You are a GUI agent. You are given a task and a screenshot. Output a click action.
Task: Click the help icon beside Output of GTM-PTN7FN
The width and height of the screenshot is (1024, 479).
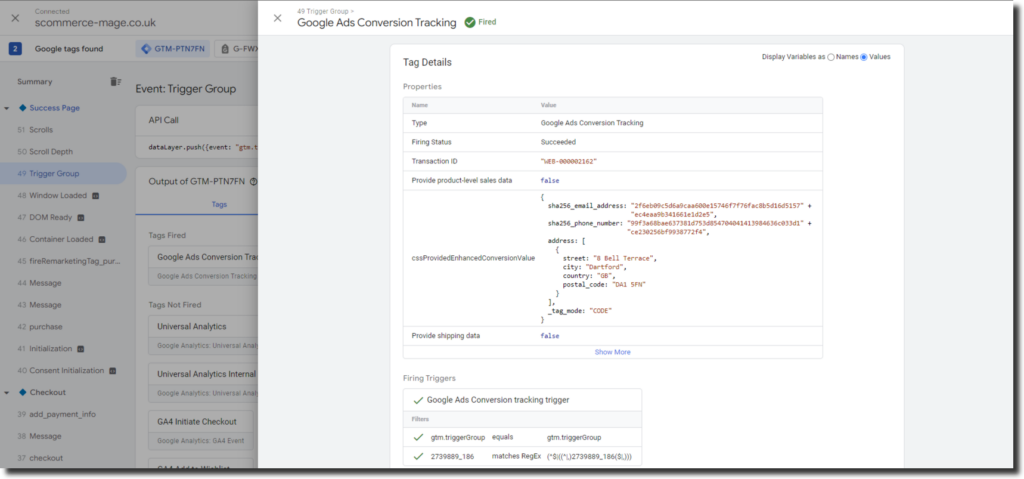(253, 182)
